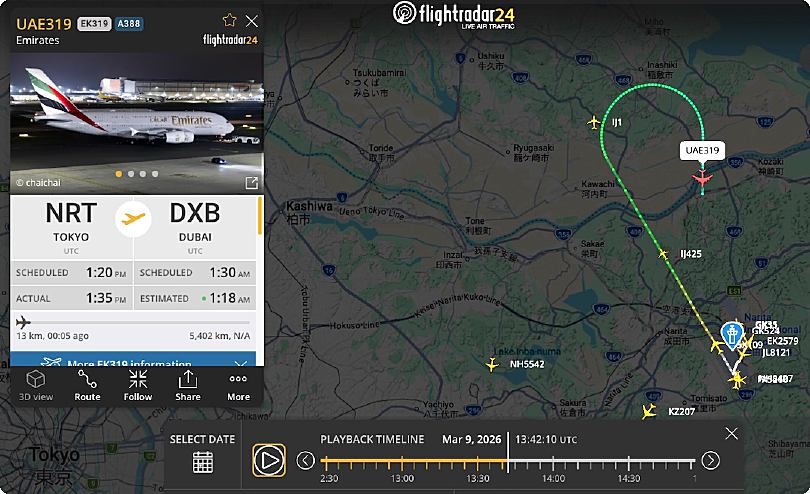Screen dimensions: 810x494
Task: Open the 3D view of the flight
Action: pyautogui.click(x=36, y=385)
